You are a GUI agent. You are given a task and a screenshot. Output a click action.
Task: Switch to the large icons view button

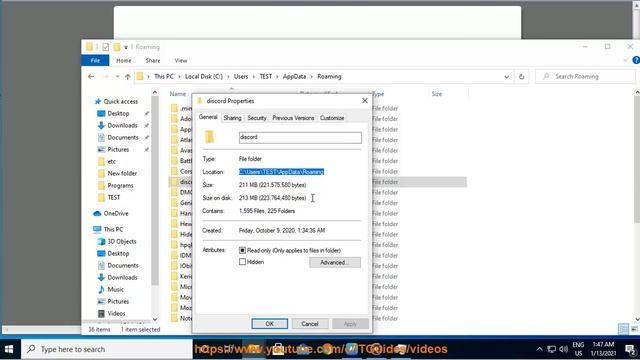pyautogui.click(x=634, y=329)
